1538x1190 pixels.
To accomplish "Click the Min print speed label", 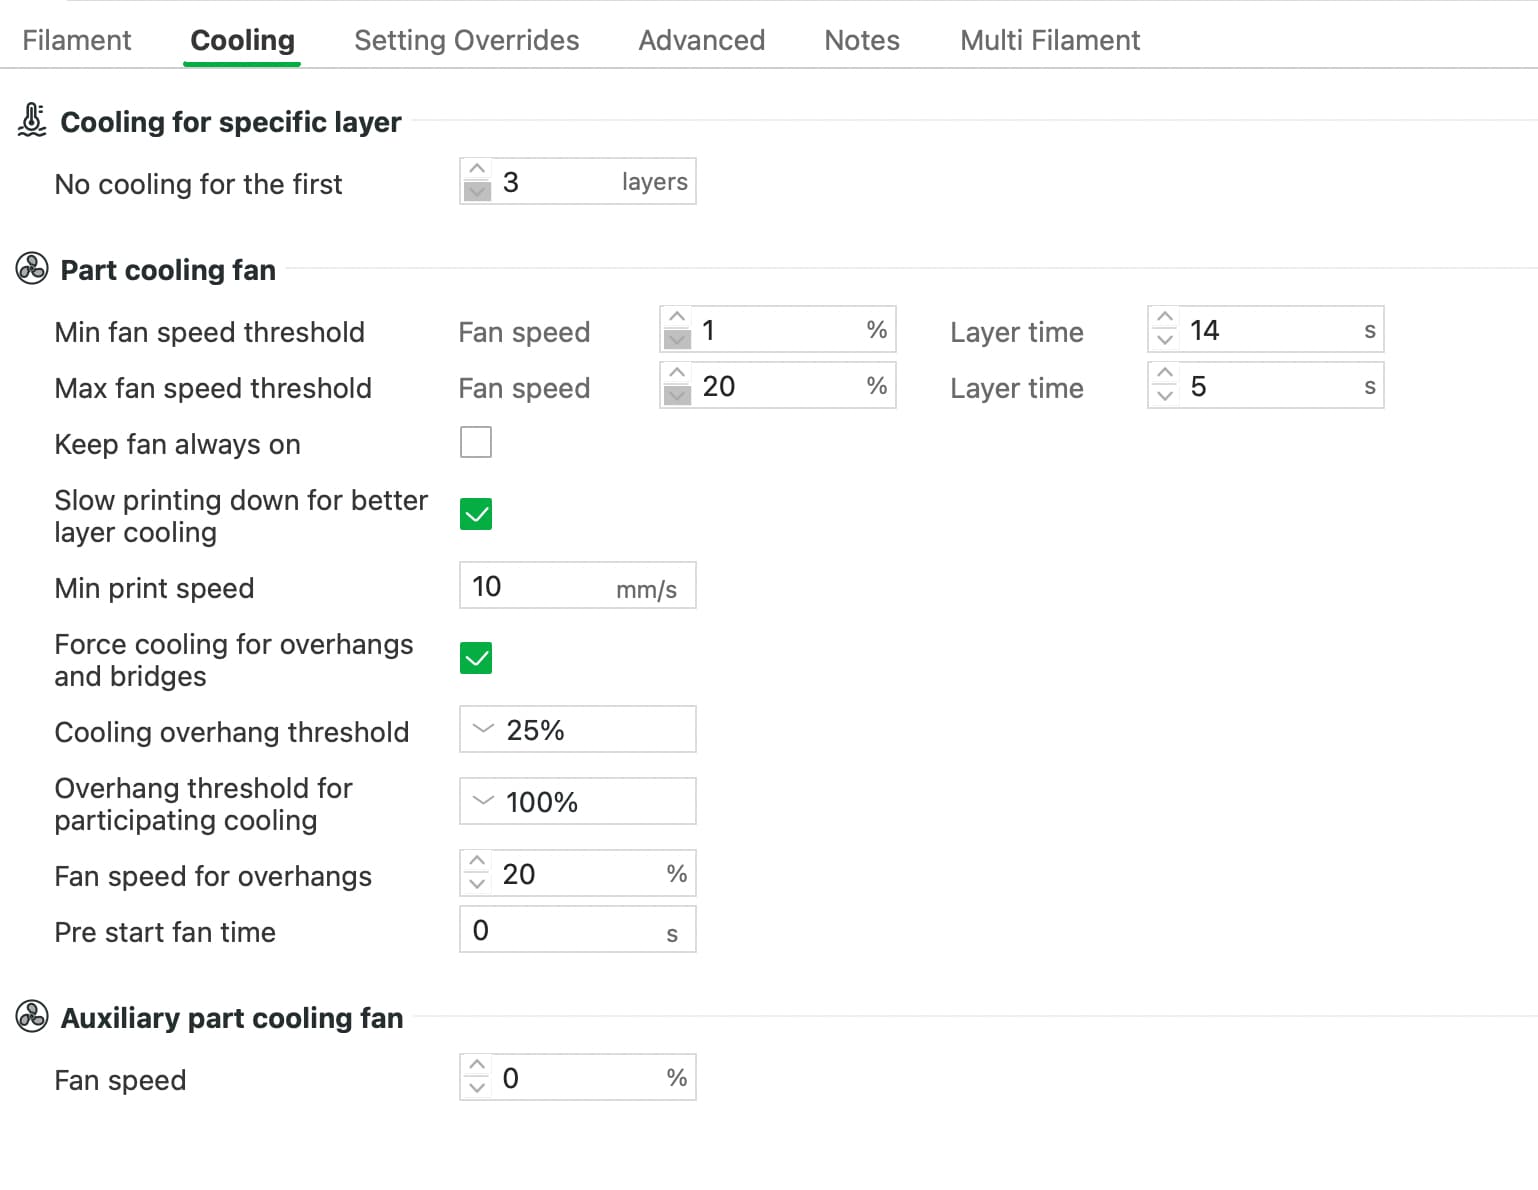I will point(154,588).
